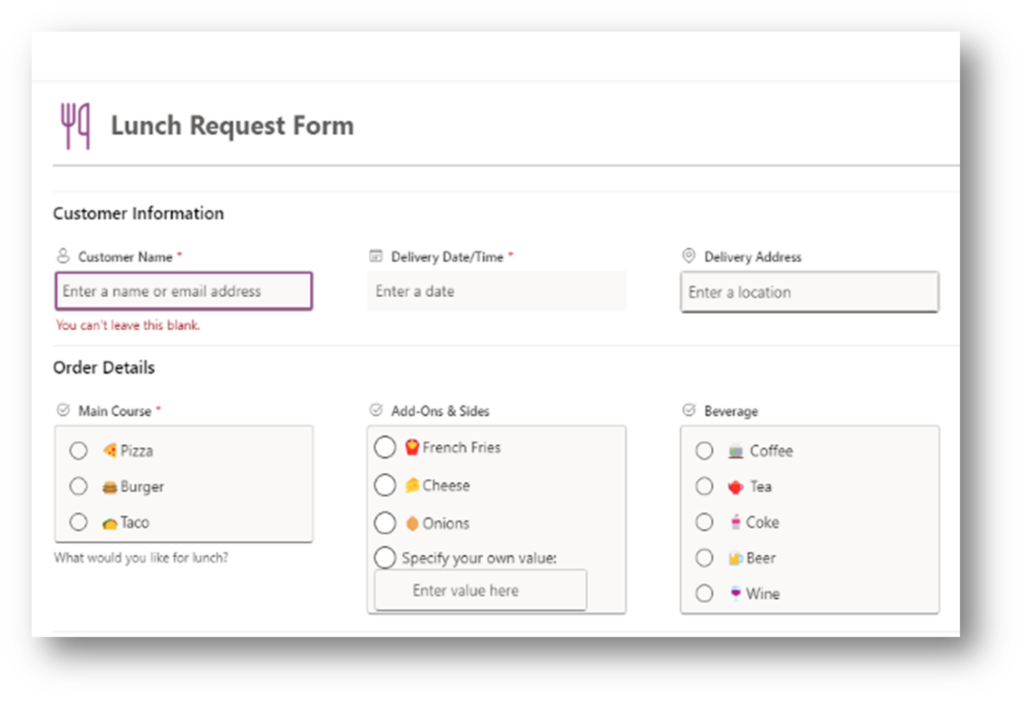
Task: Click the French Fries emoji
Action: point(411,447)
